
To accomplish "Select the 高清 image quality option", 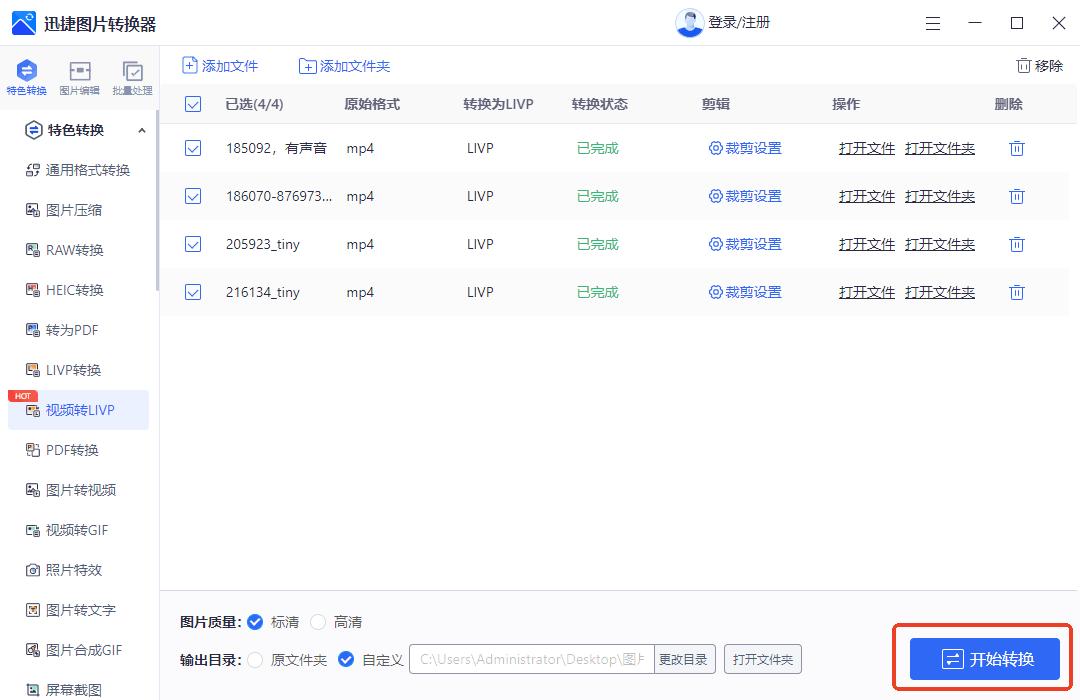I will point(318,622).
